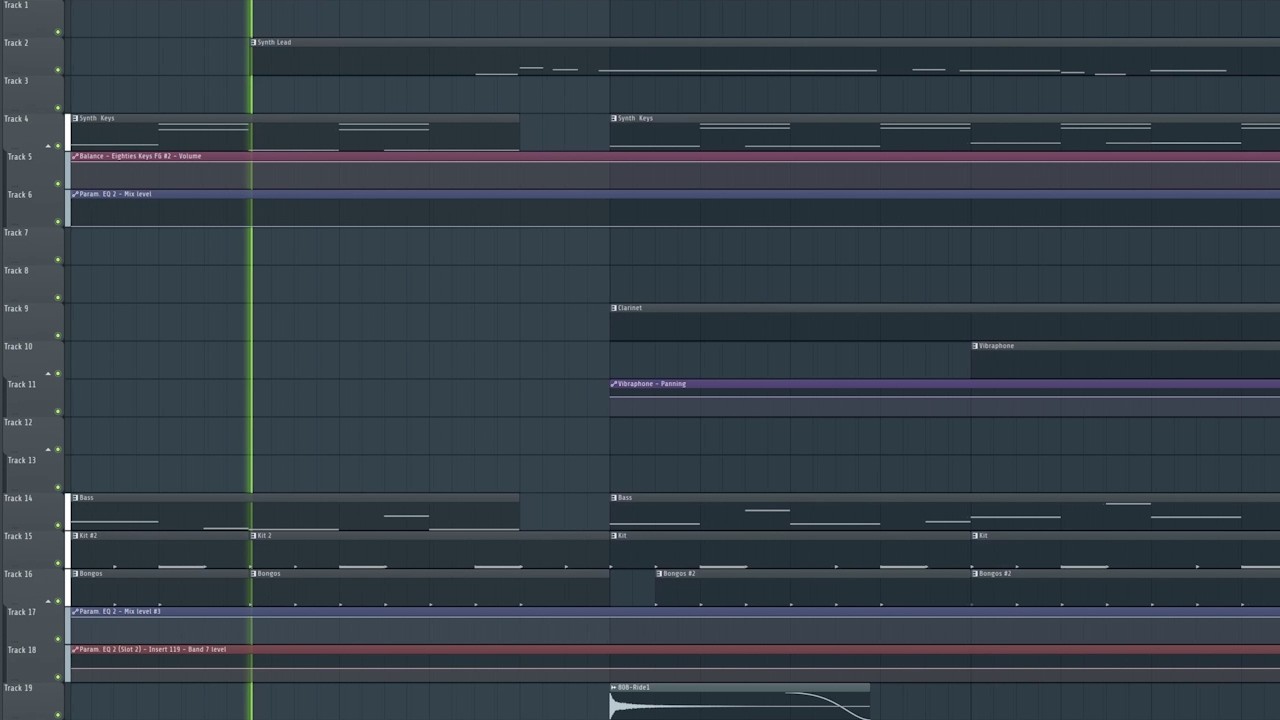
Task: Click Vibraphone Panning automation clip icon
Action: coord(614,384)
